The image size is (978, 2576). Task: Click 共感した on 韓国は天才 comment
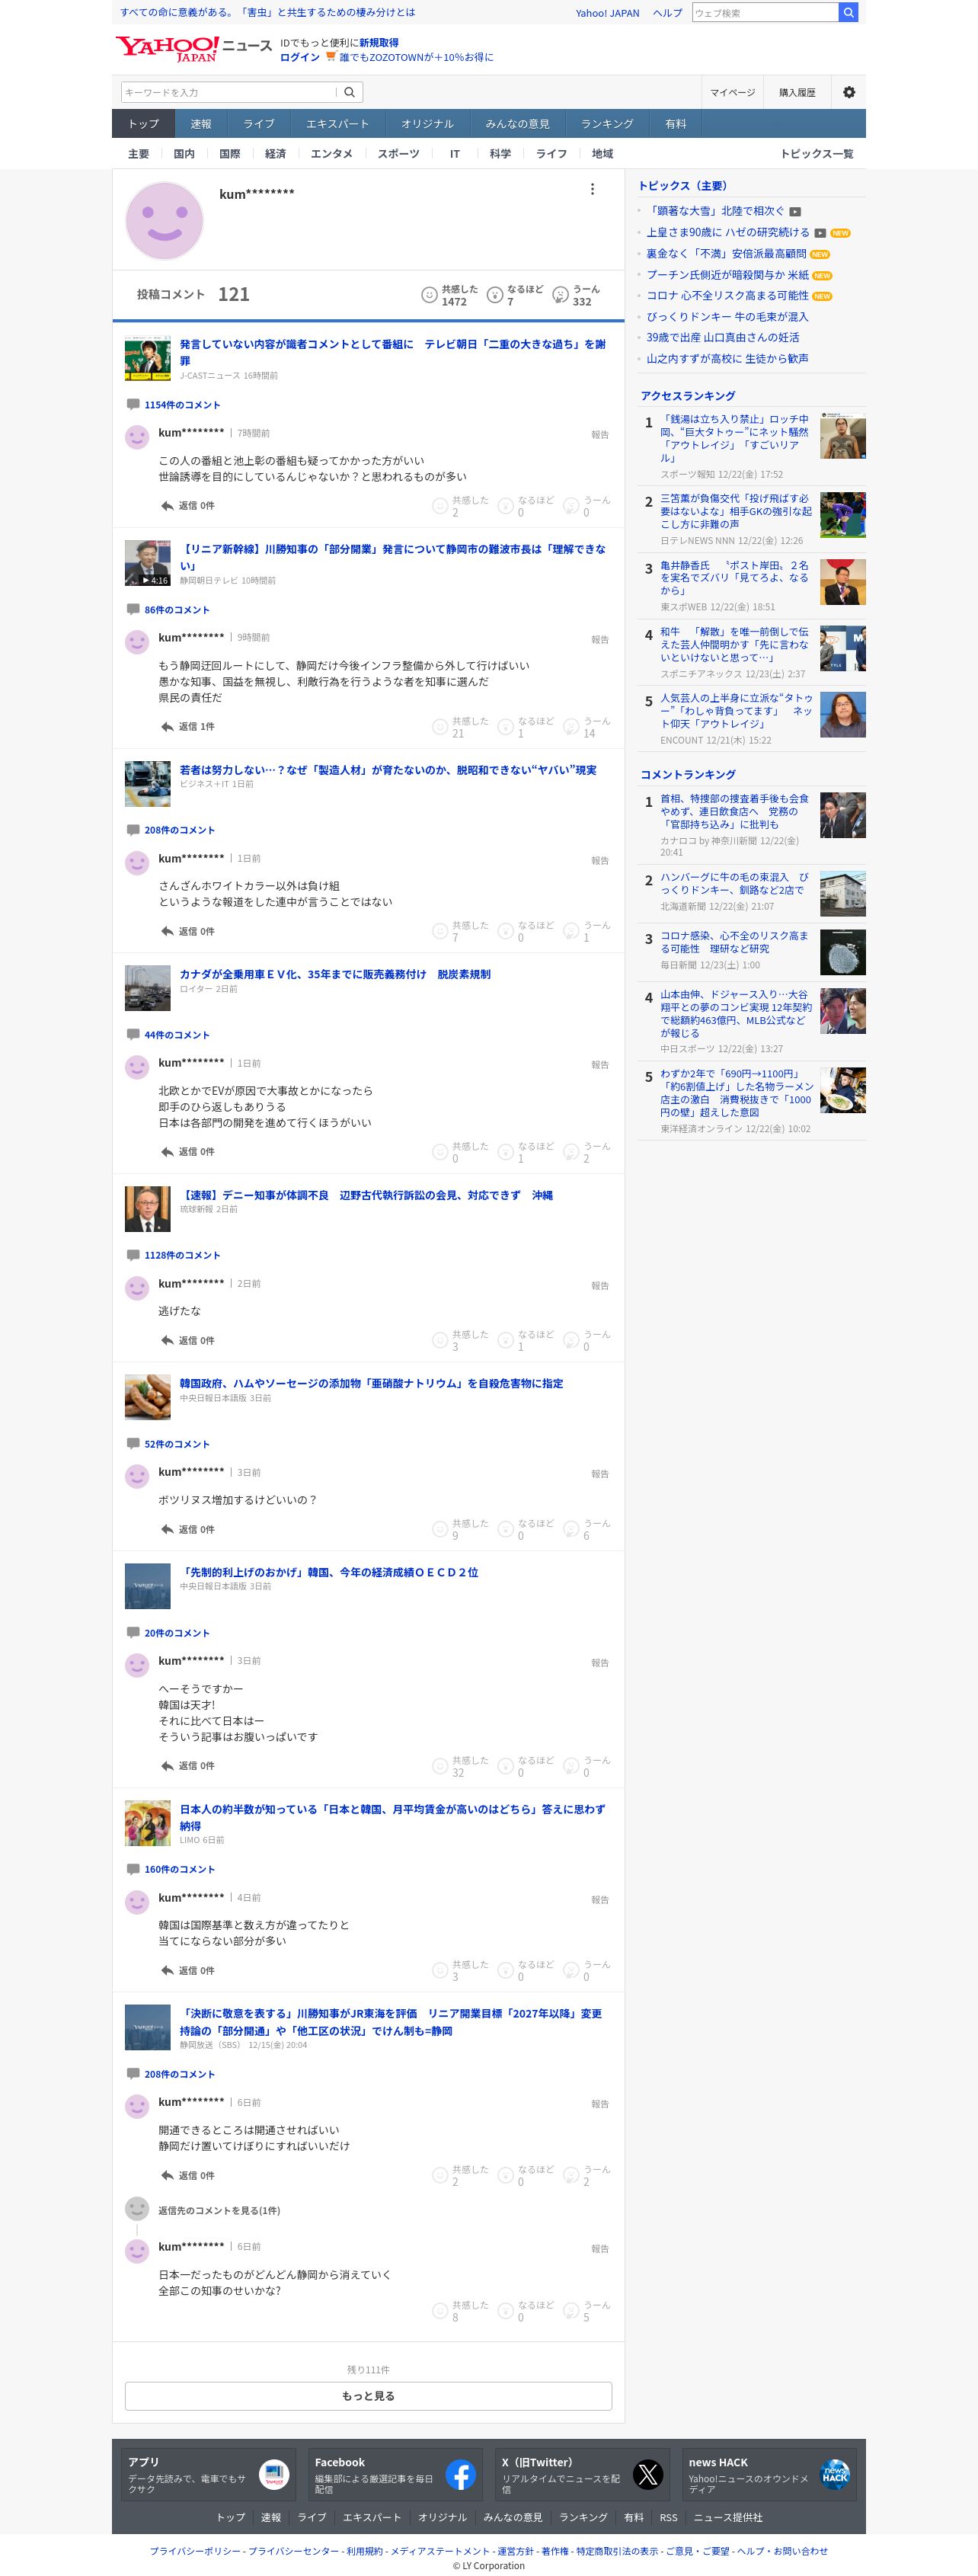coord(440,1766)
